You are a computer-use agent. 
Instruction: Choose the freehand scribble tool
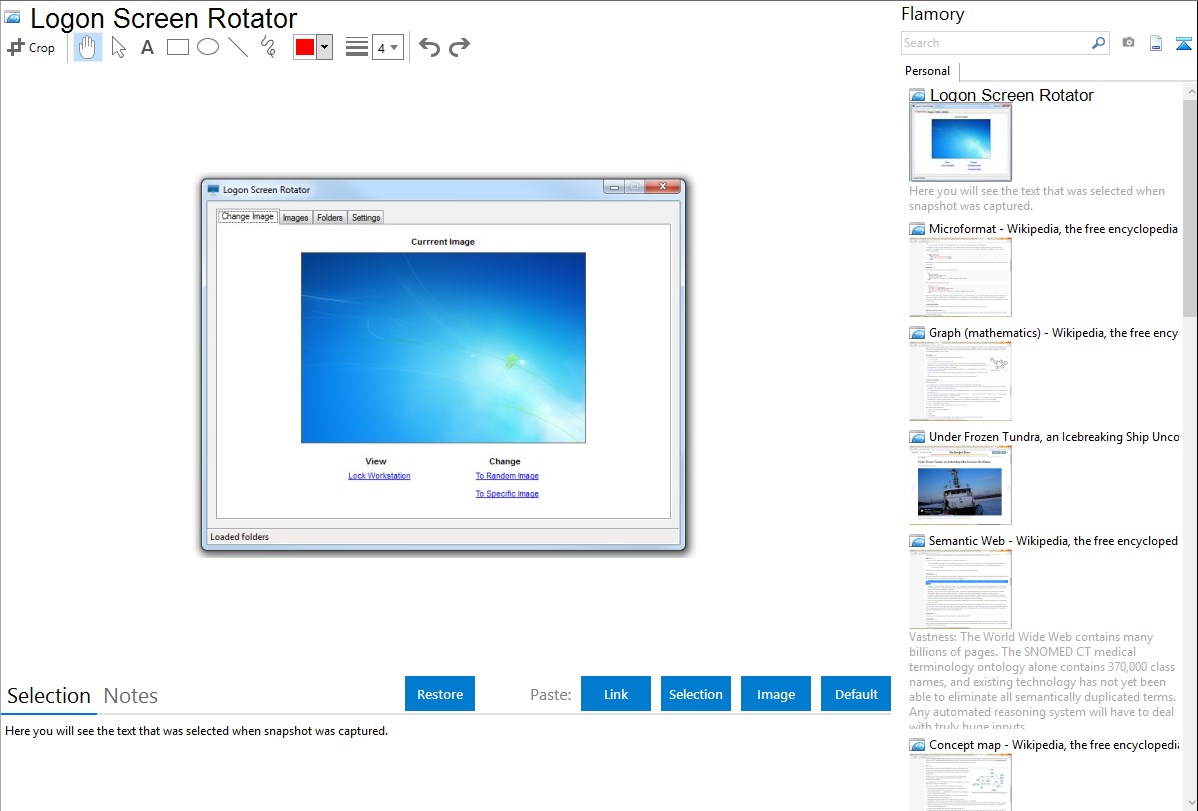click(268, 47)
